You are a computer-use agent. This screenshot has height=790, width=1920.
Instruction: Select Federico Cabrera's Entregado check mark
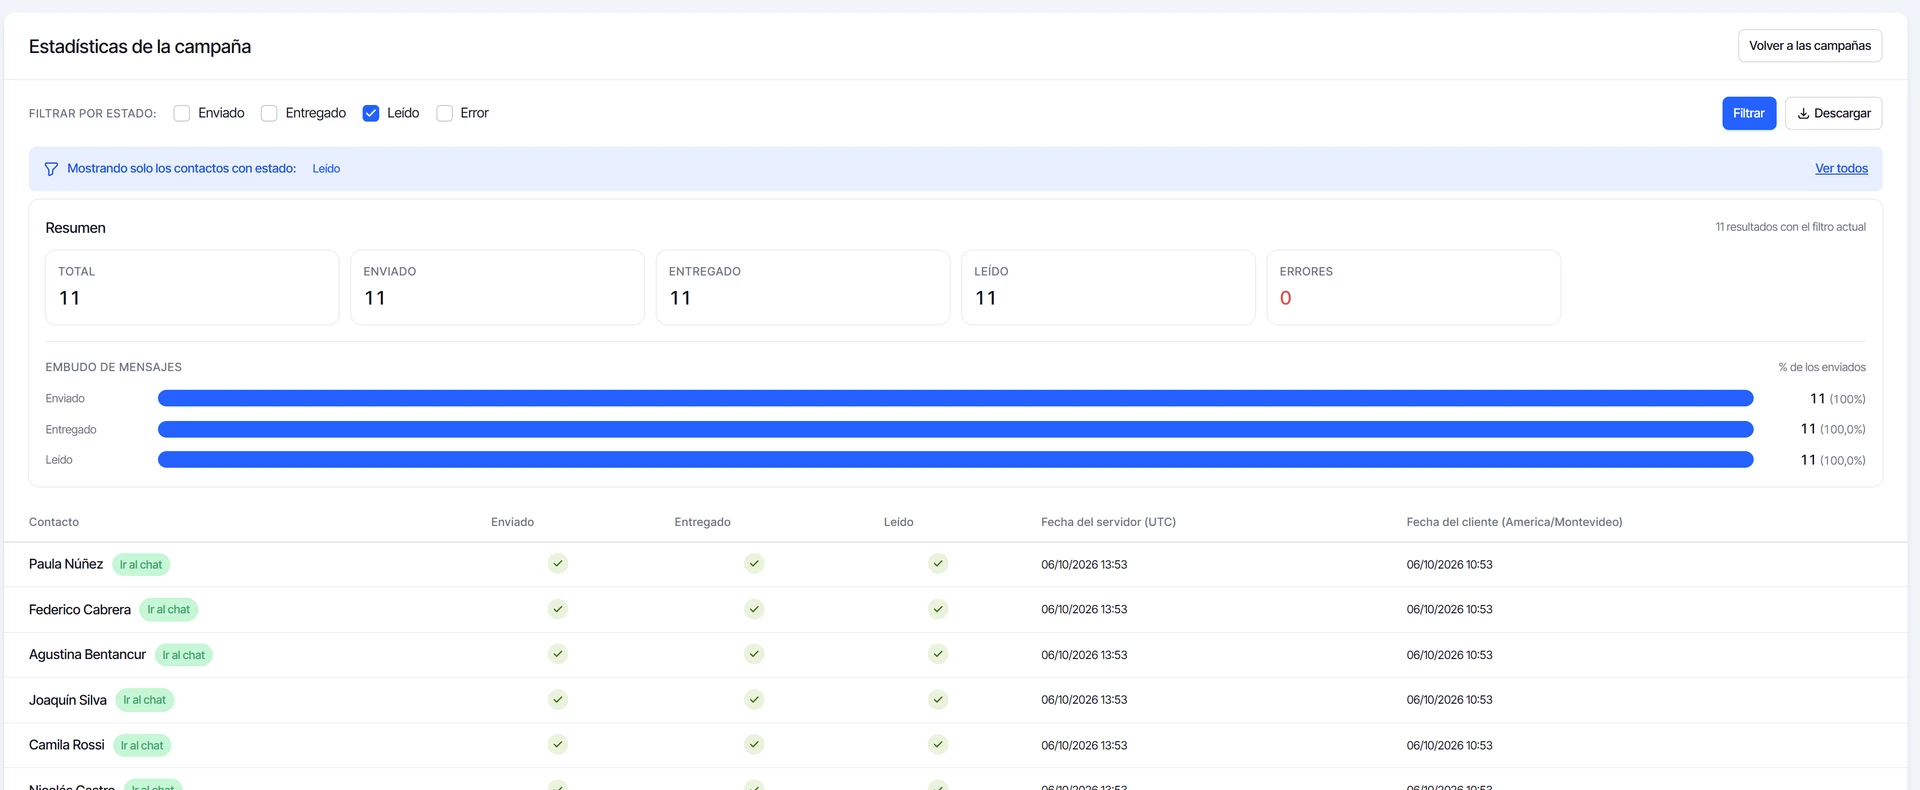[754, 609]
